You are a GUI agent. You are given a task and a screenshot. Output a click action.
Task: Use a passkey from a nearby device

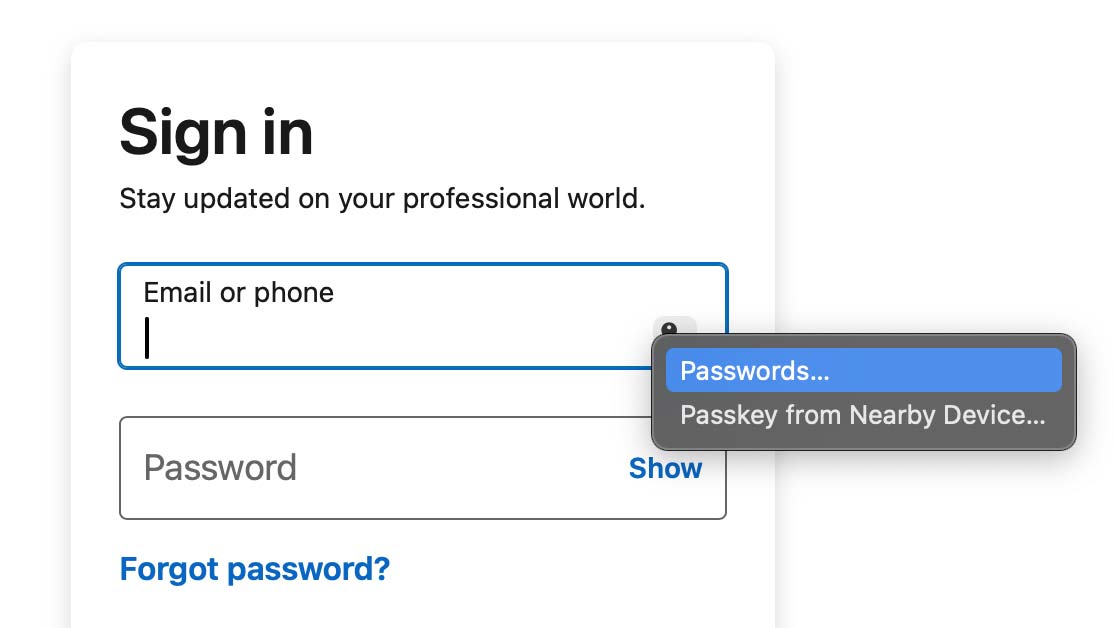coord(863,414)
